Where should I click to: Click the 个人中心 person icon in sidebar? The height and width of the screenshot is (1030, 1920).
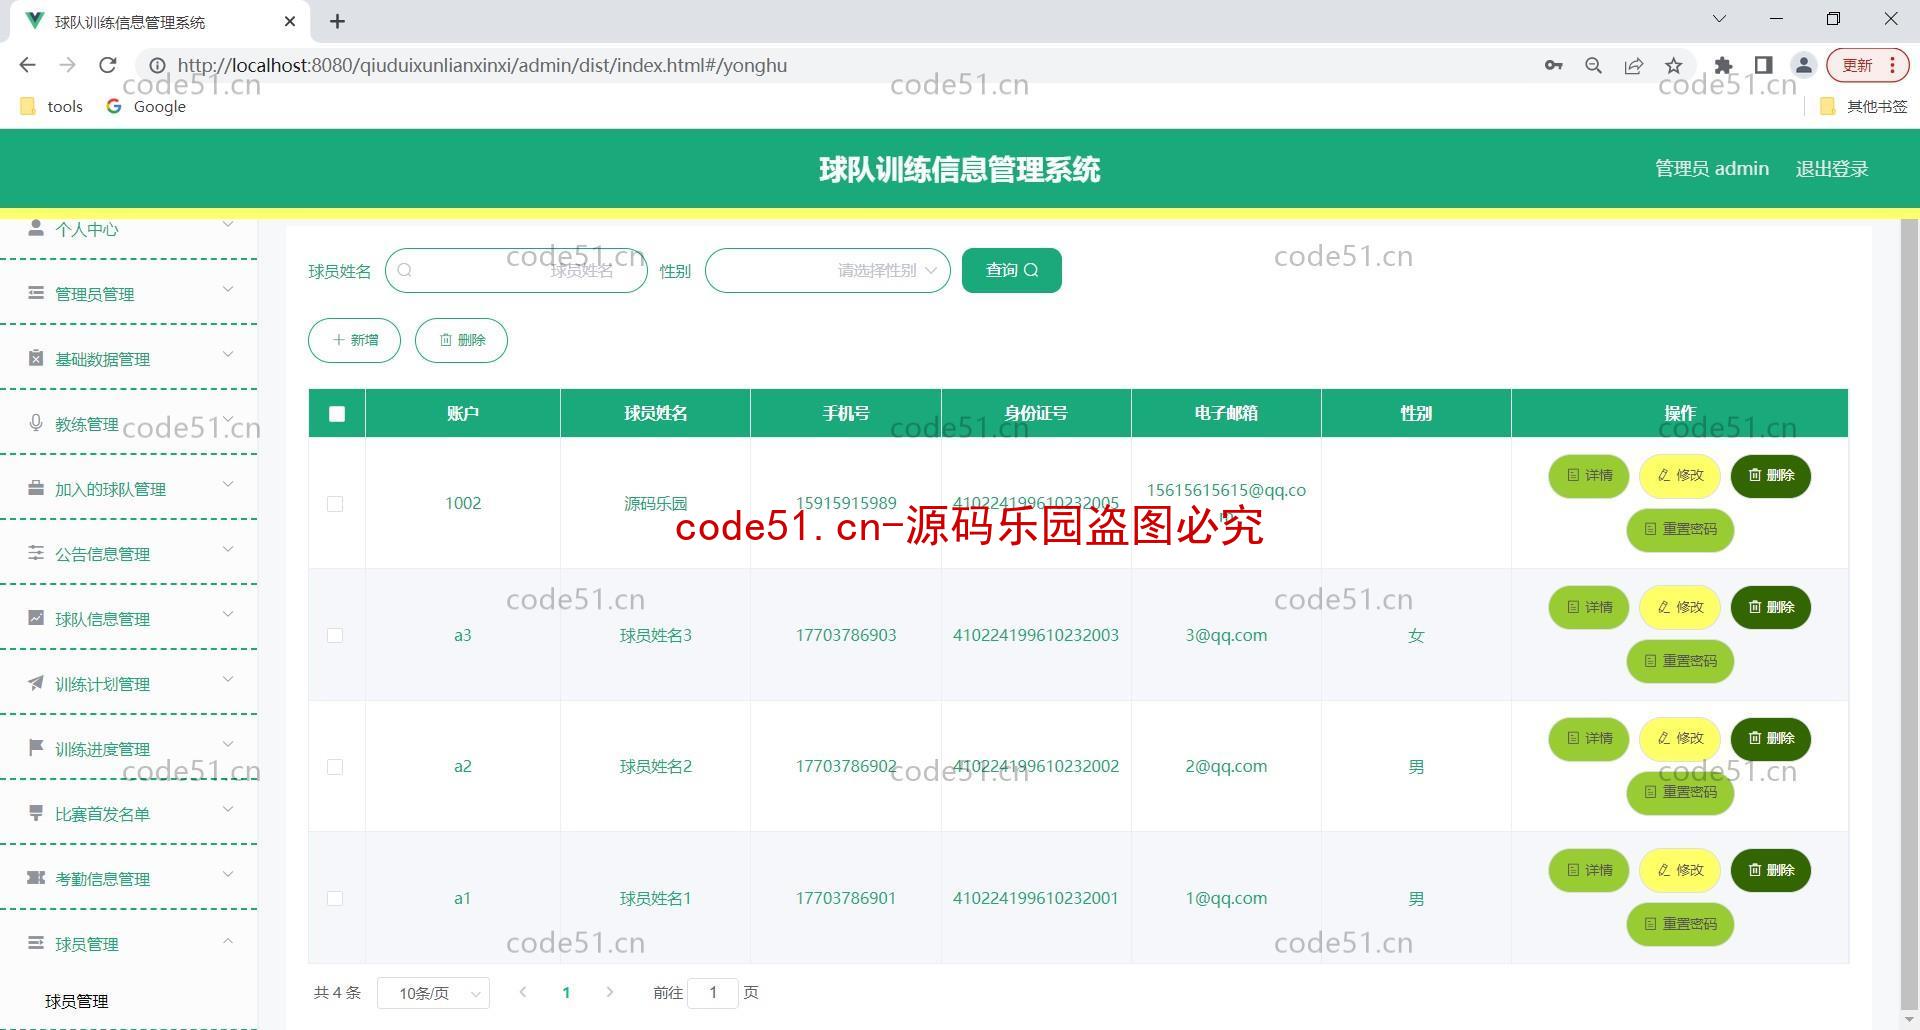pos(36,228)
